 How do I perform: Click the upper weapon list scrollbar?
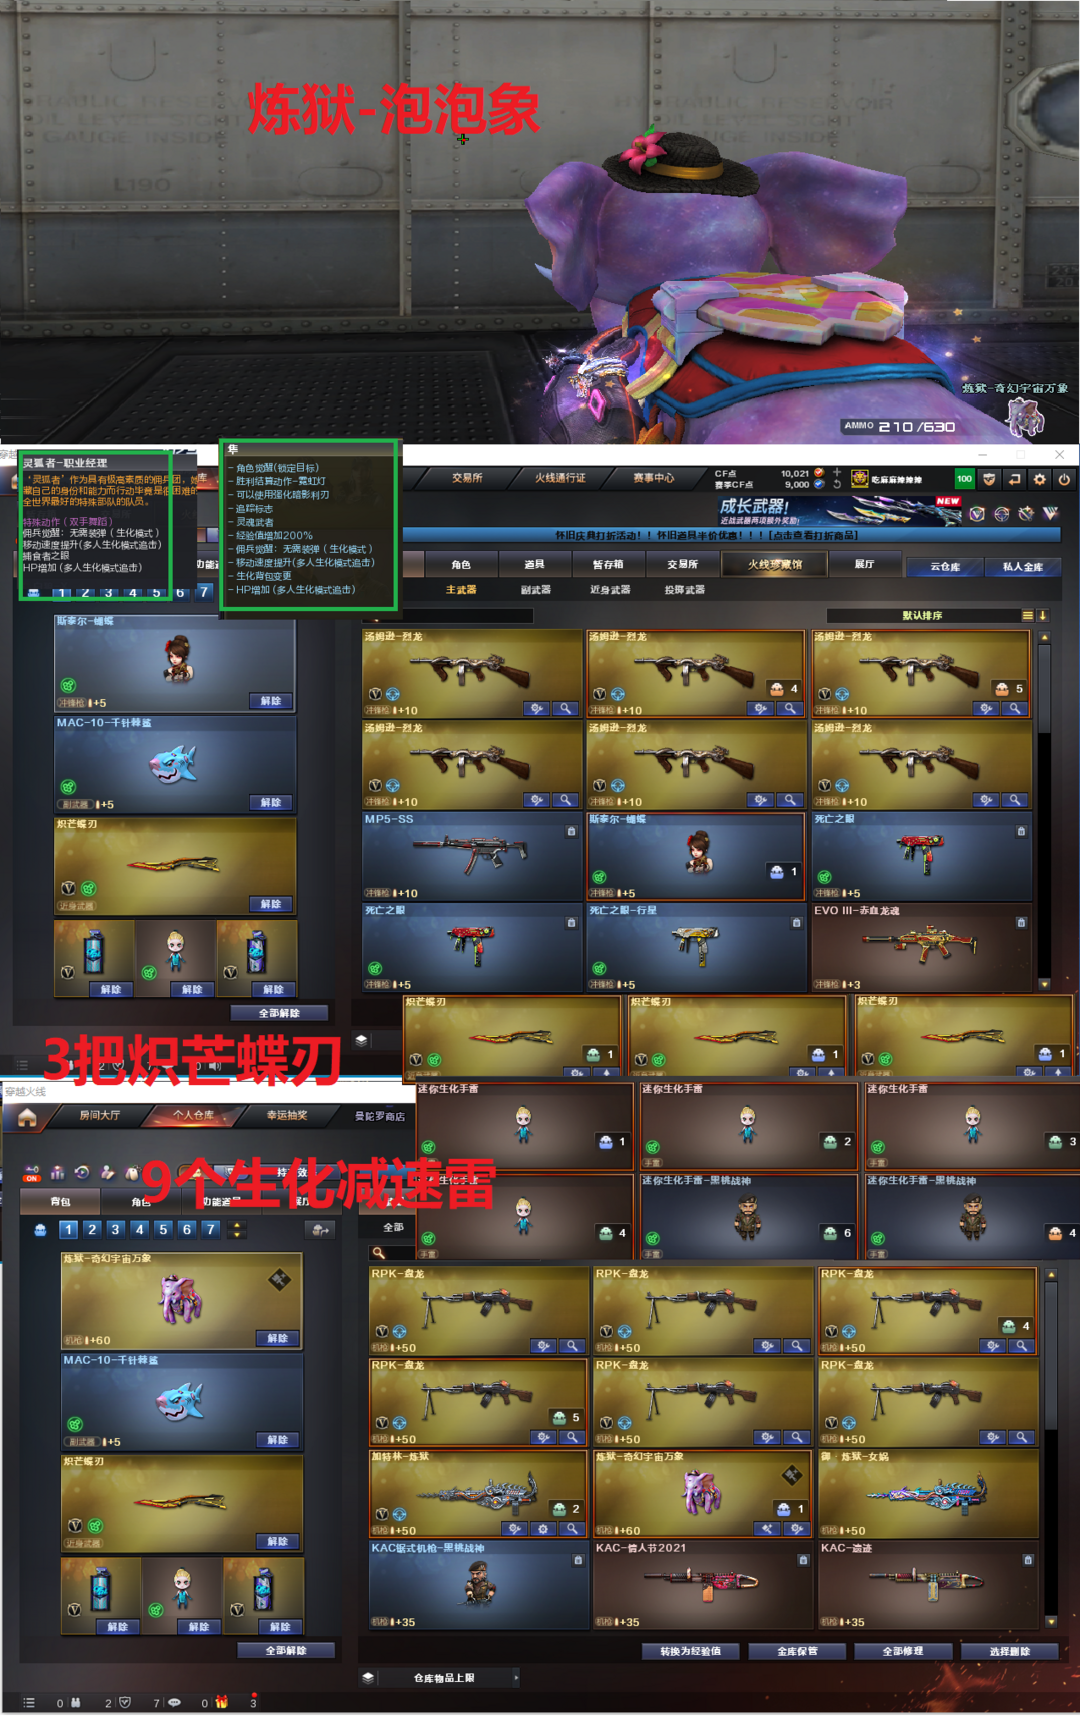[x=1044, y=800]
